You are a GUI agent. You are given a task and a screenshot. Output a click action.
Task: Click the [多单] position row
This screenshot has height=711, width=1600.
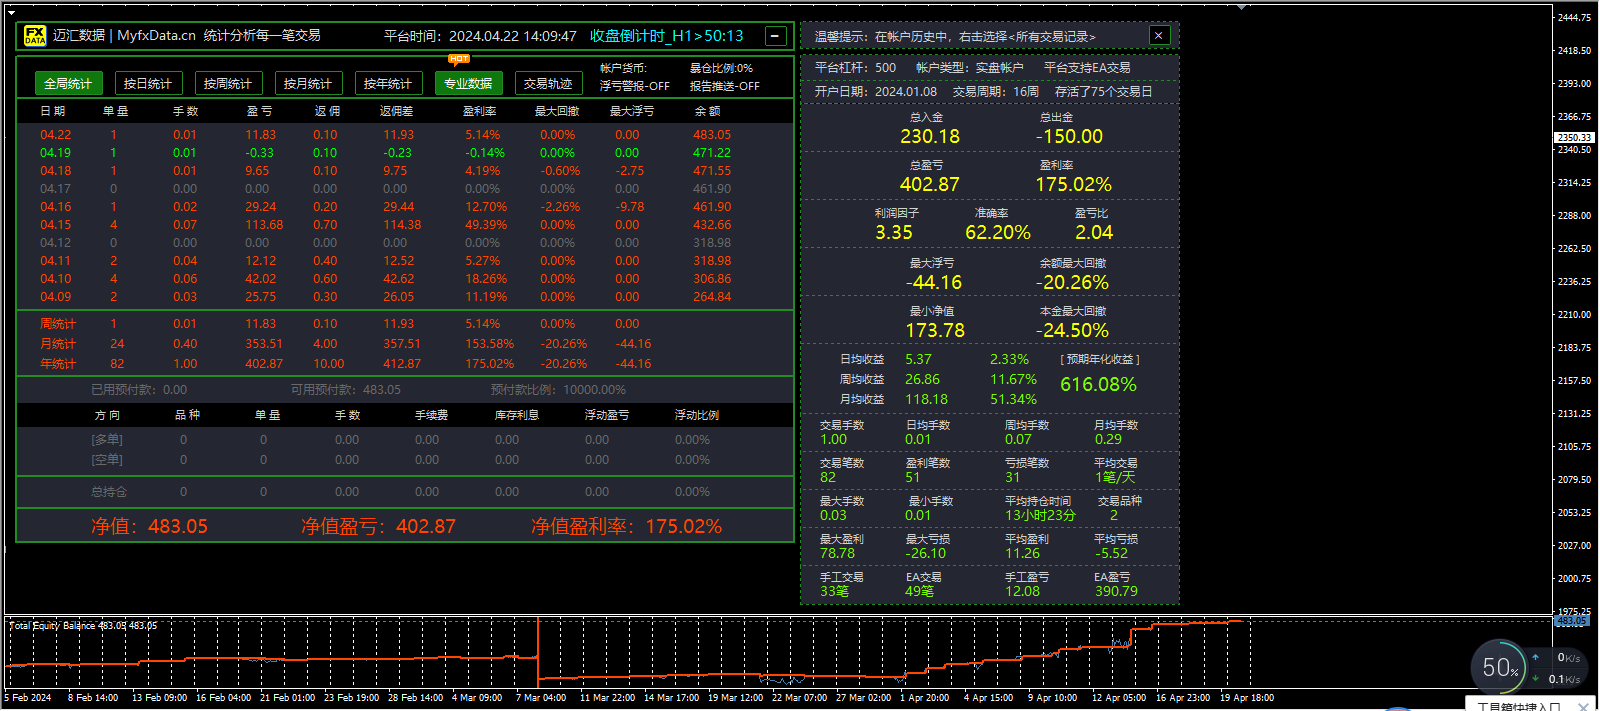pyautogui.click(x=405, y=440)
